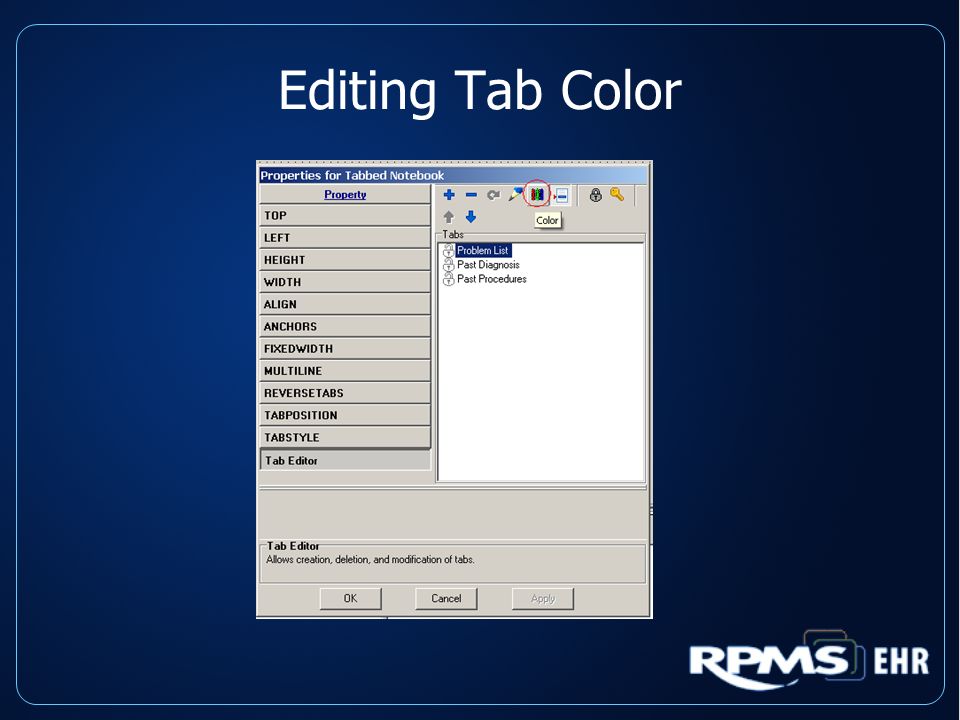Select the TOP property

[x=345, y=216]
